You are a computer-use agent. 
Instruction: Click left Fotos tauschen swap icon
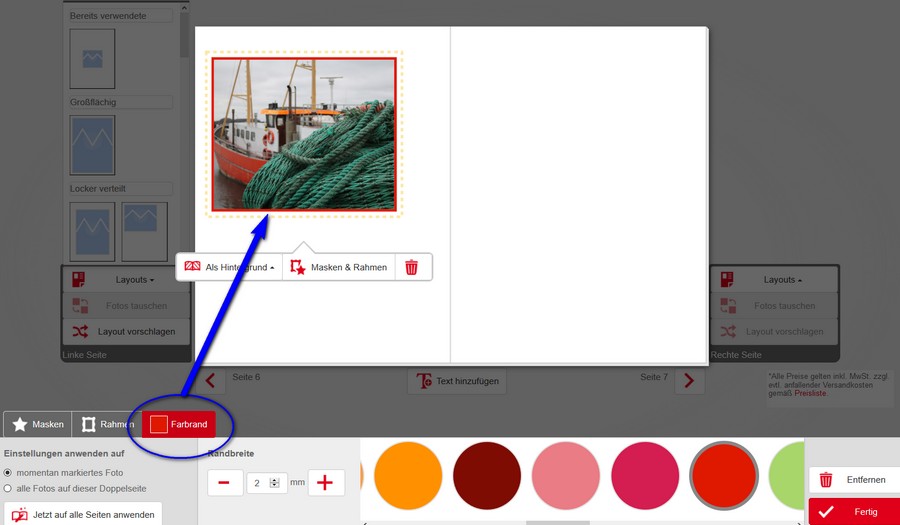pos(80,305)
